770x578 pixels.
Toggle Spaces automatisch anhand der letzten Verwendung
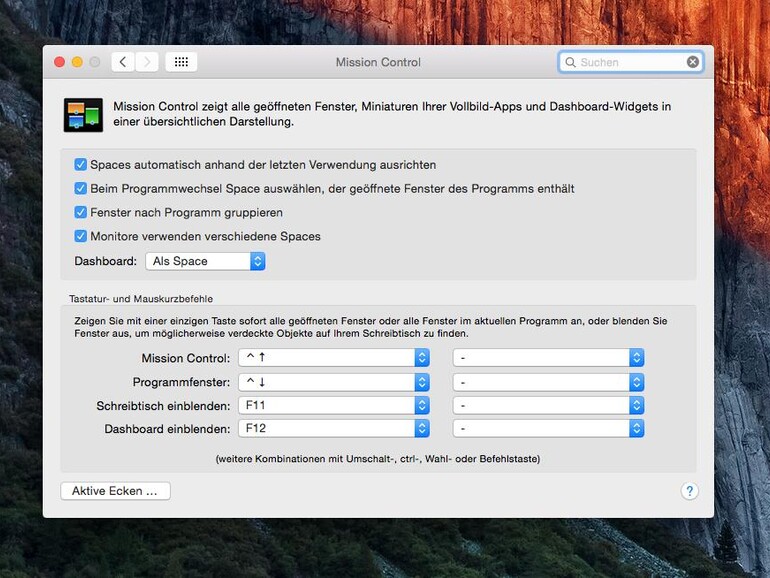(81, 165)
